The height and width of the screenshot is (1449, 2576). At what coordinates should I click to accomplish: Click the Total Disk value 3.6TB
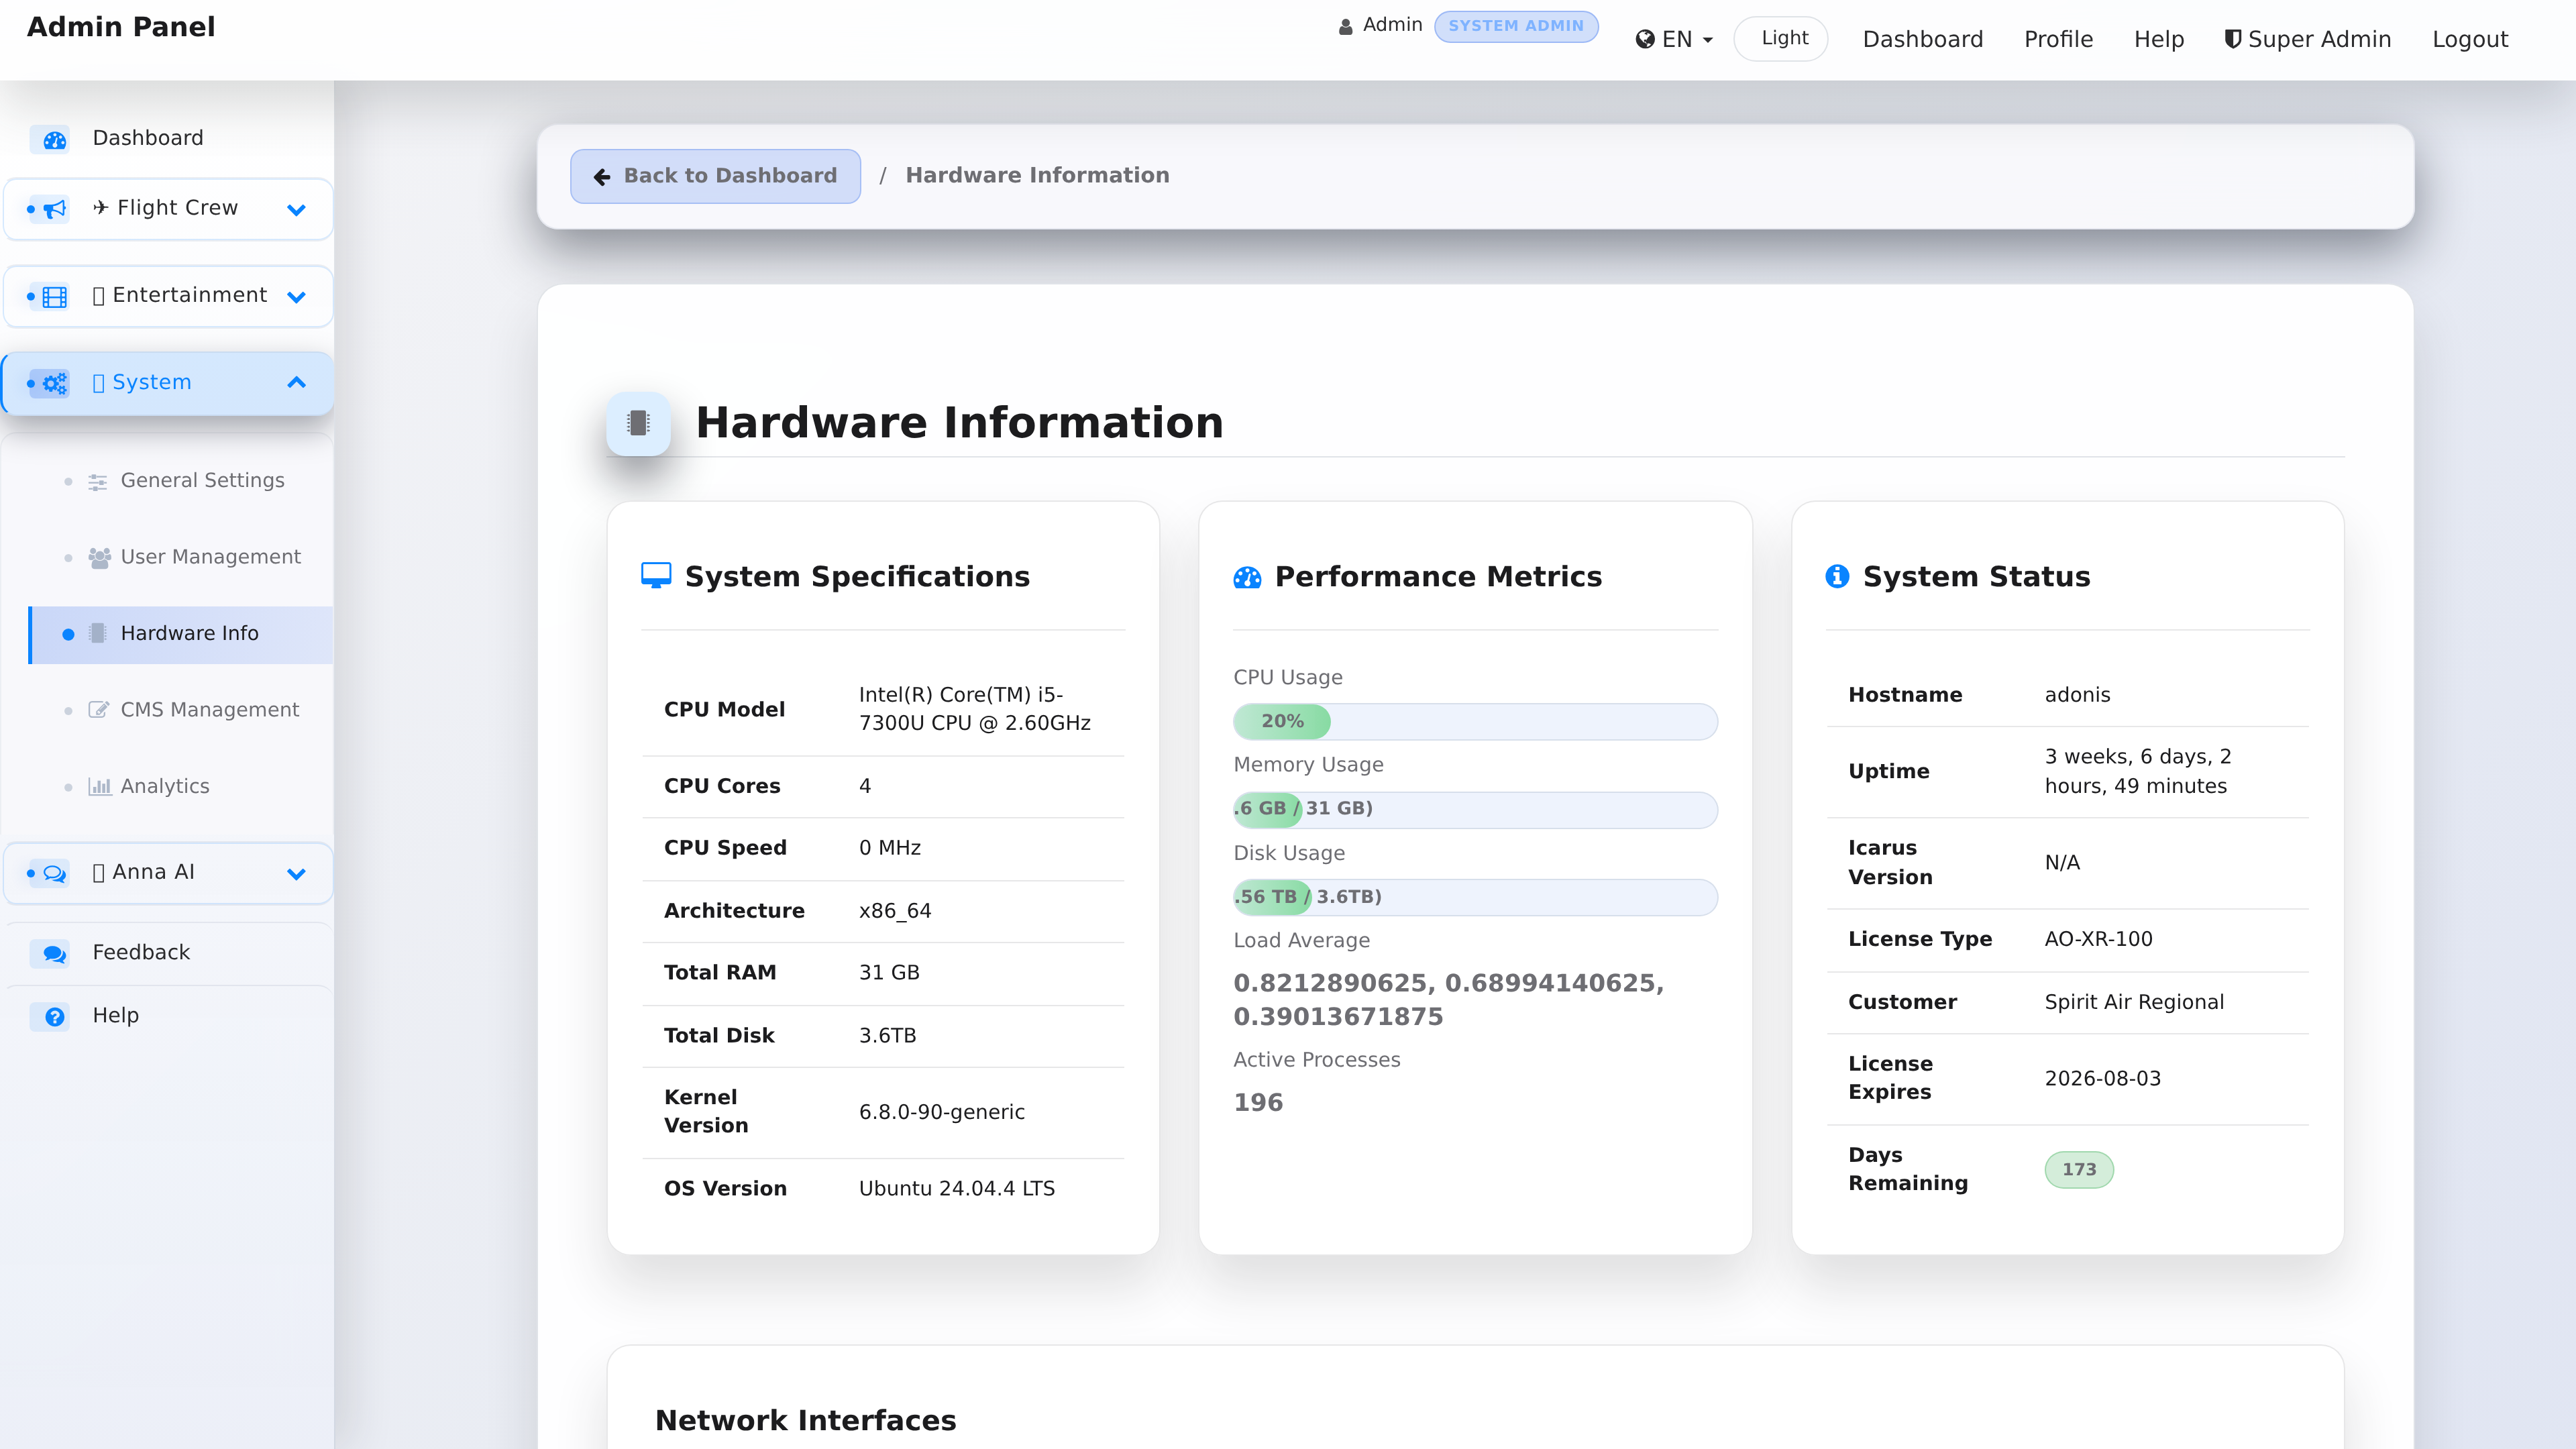point(887,1036)
